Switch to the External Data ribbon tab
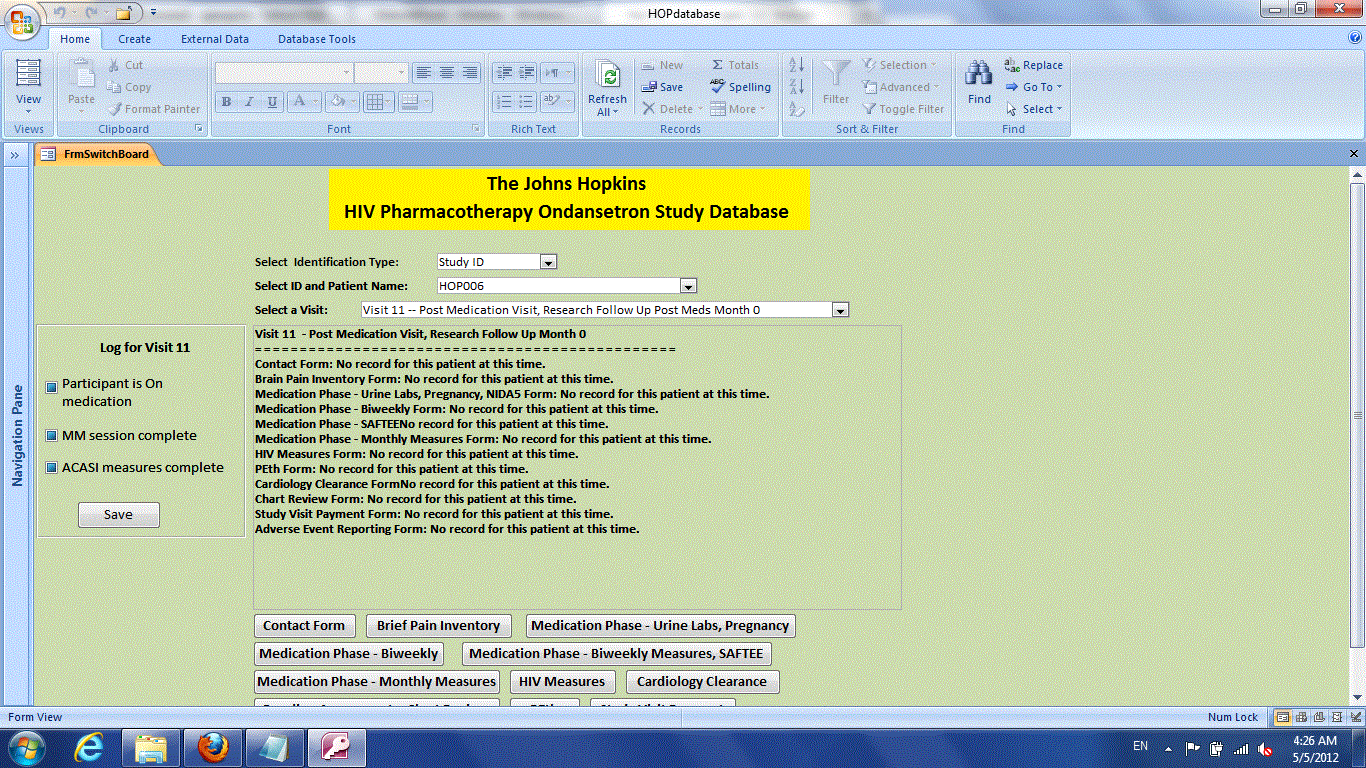Image resolution: width=1366 pixels, height=768 pixels. (x=215, y=39)
